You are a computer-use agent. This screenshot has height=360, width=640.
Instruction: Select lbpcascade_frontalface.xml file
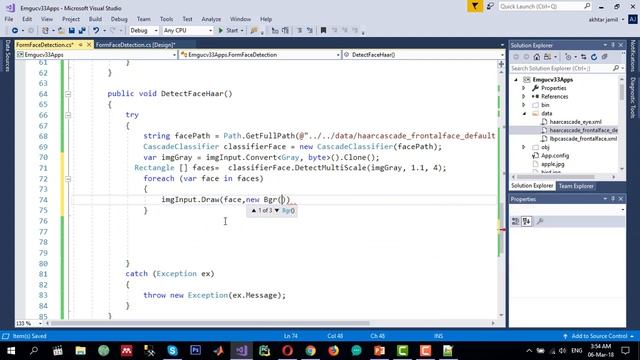(583, 139)
